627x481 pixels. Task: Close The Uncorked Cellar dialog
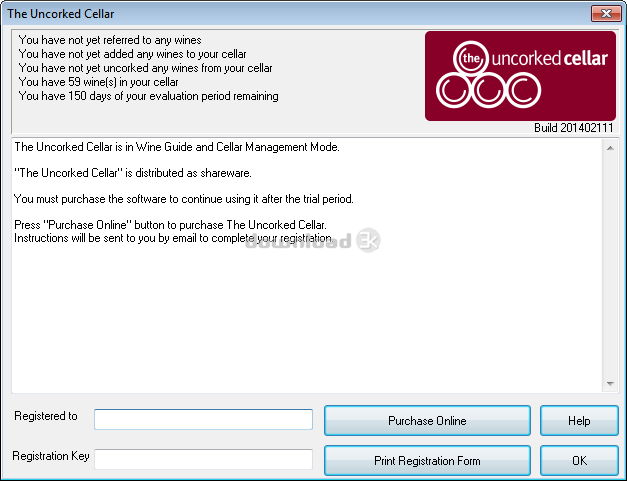(x=606, y=14)
